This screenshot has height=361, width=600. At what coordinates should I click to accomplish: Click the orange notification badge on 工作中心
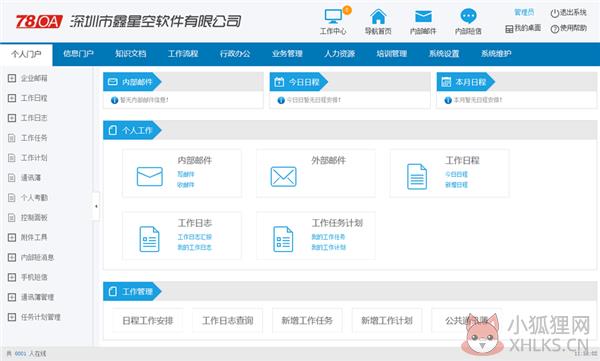point(347,10)
